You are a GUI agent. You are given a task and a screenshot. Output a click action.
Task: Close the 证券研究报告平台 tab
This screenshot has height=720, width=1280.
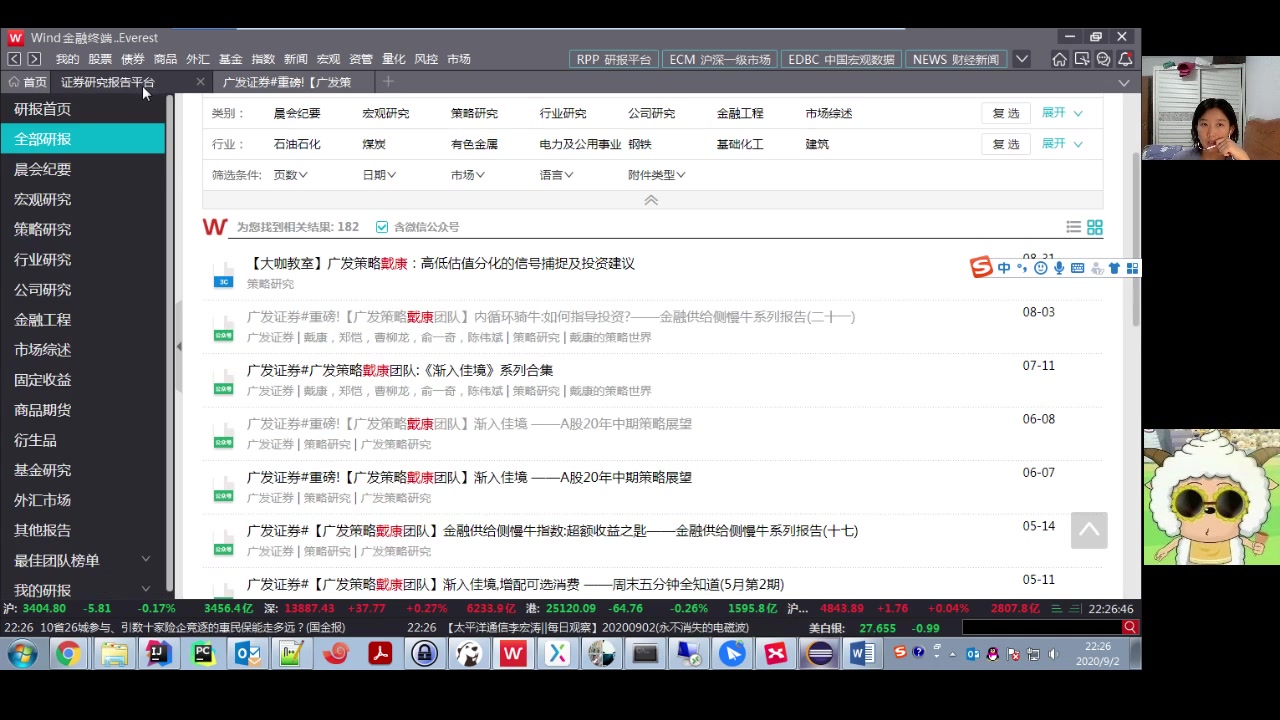coord(200,82)
